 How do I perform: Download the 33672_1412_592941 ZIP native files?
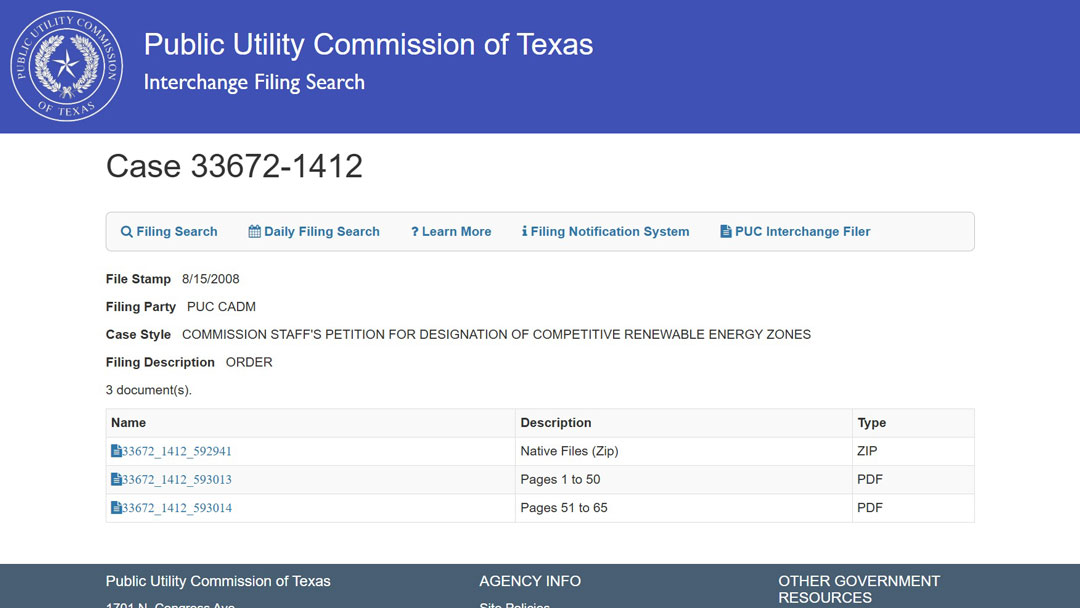click(x=177, y=451)
